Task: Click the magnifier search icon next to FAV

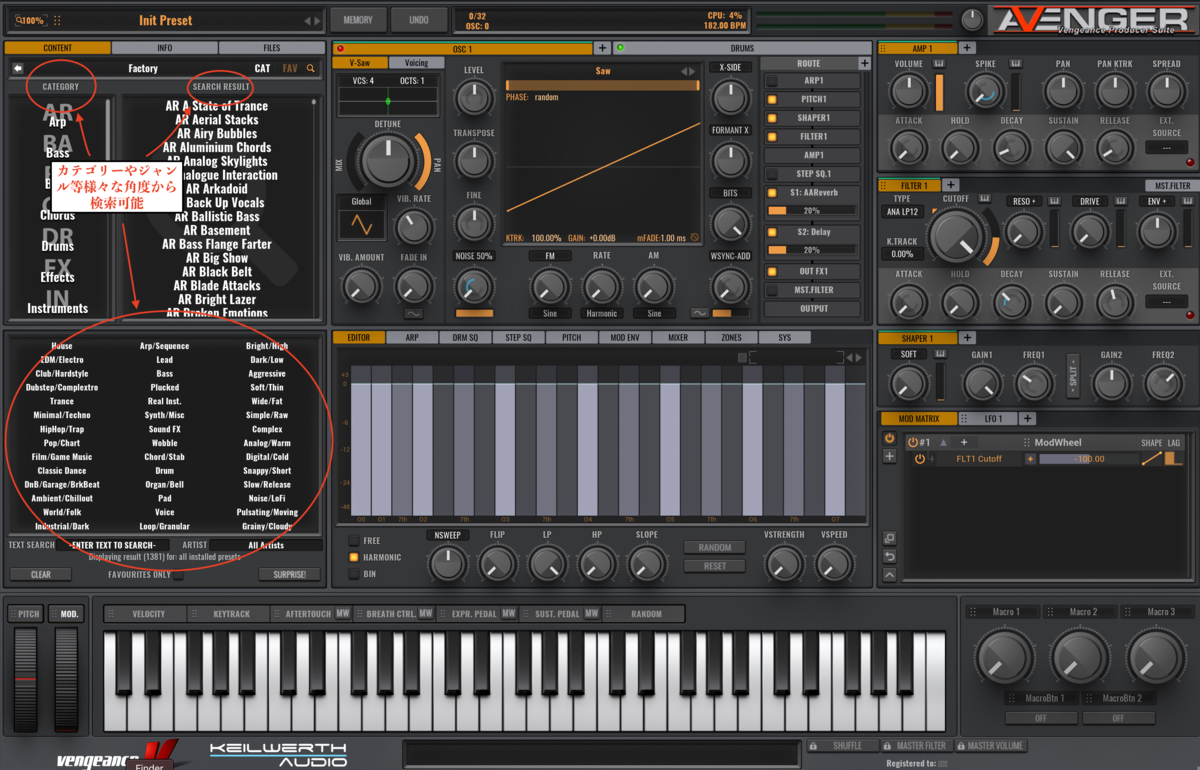Action: click(x=311, y=69)
